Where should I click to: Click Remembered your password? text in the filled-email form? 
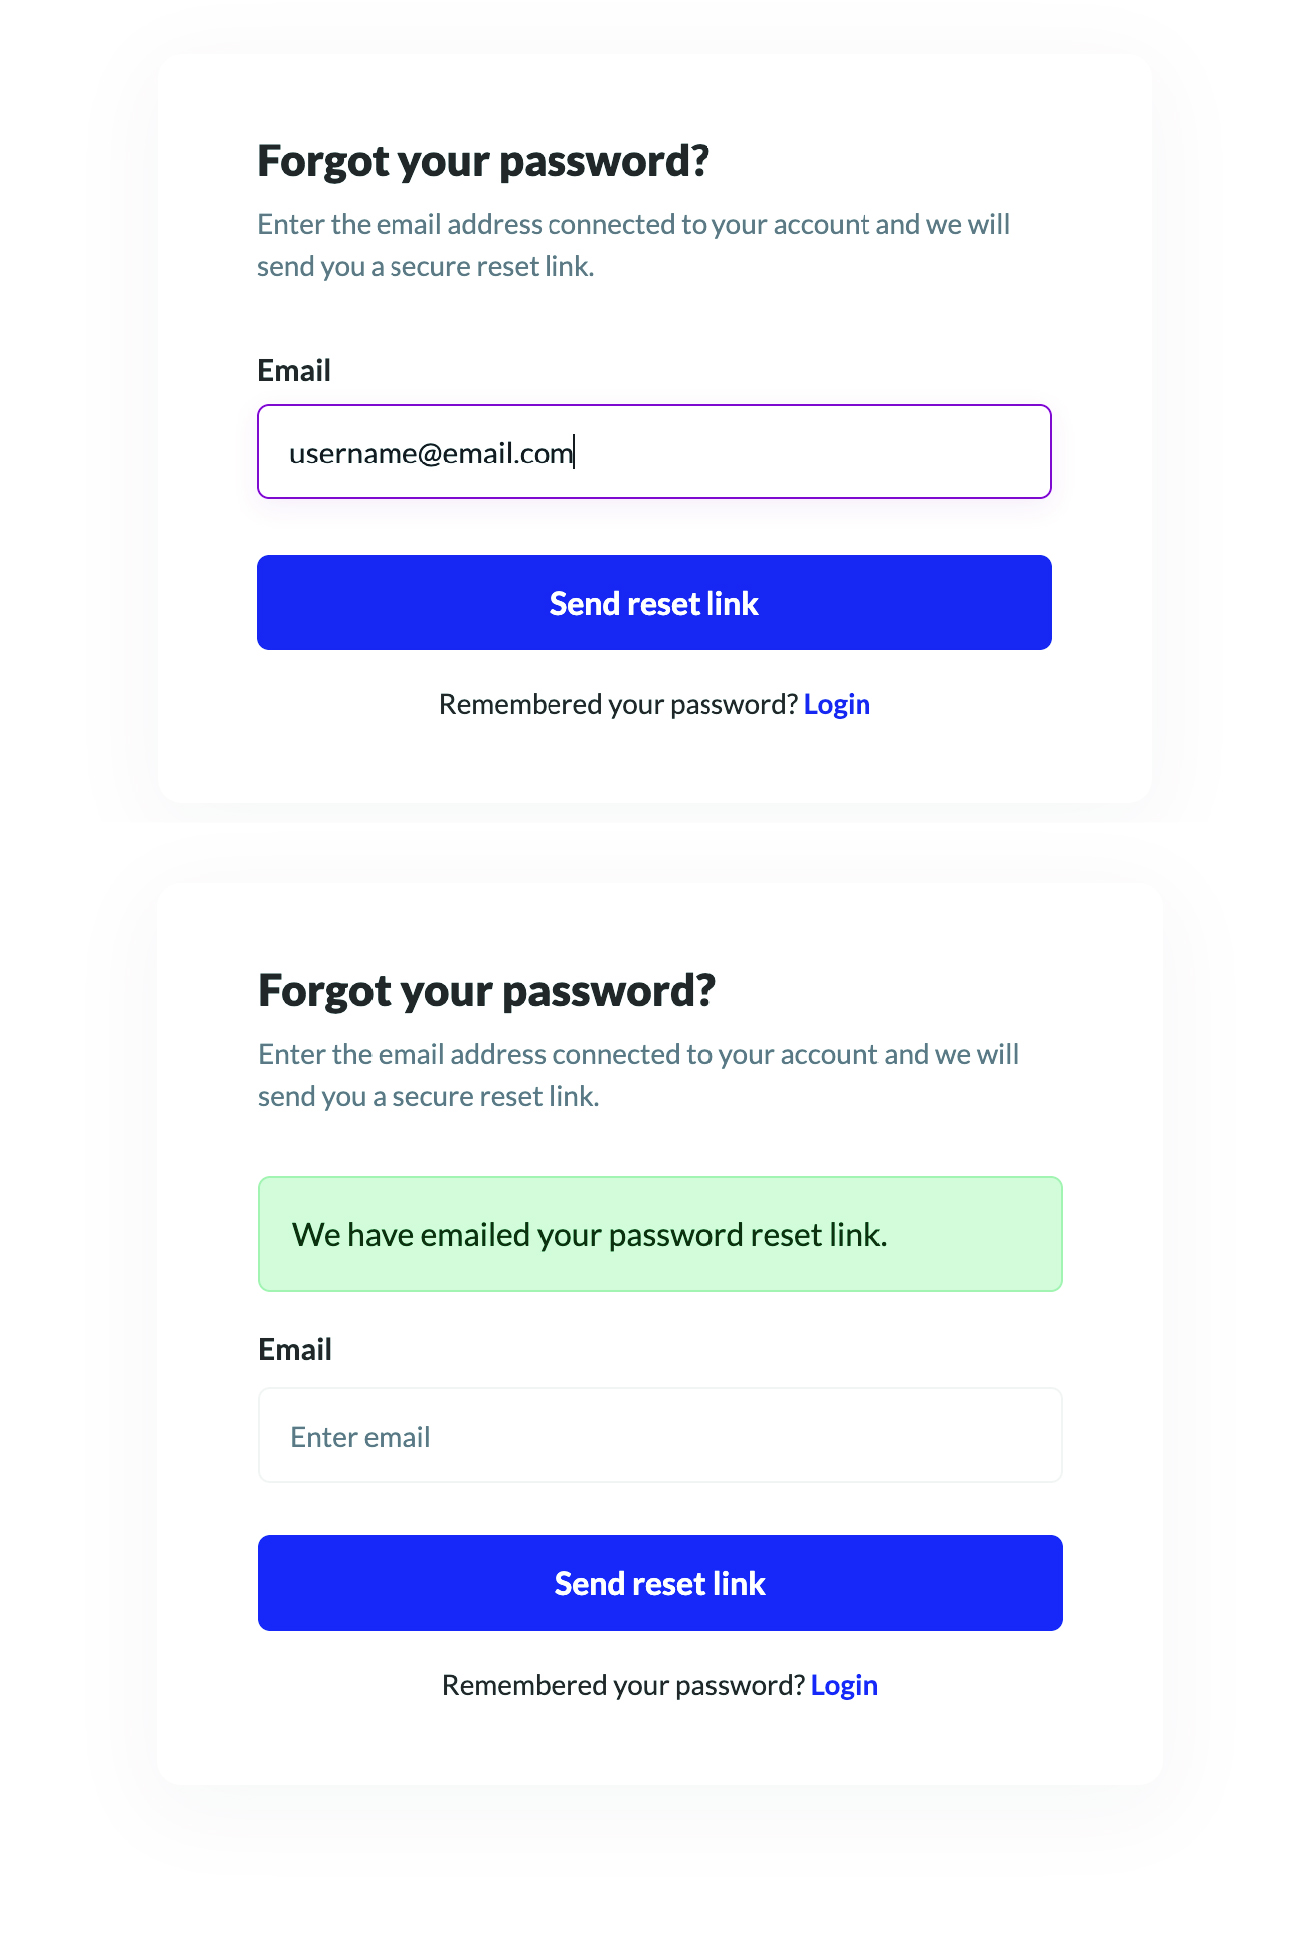click(x=618, y=704)
